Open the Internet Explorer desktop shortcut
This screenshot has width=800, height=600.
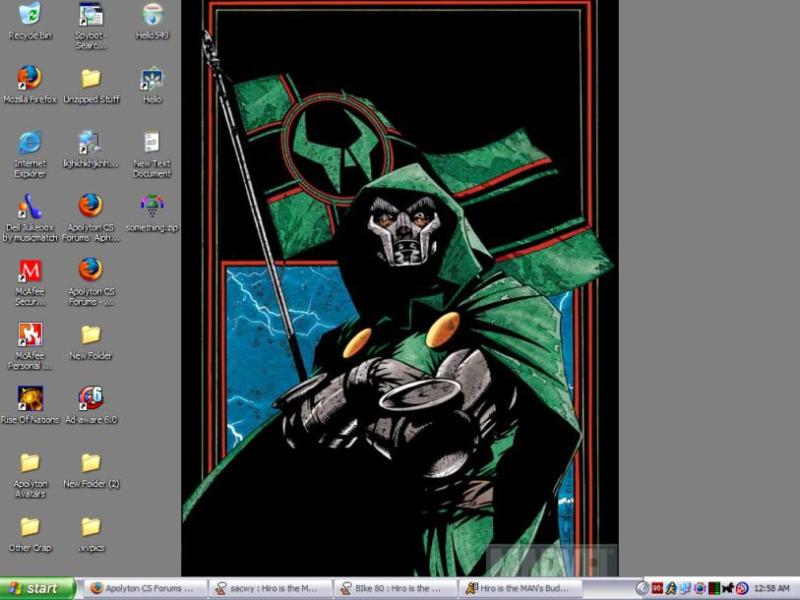click(30, 142)
